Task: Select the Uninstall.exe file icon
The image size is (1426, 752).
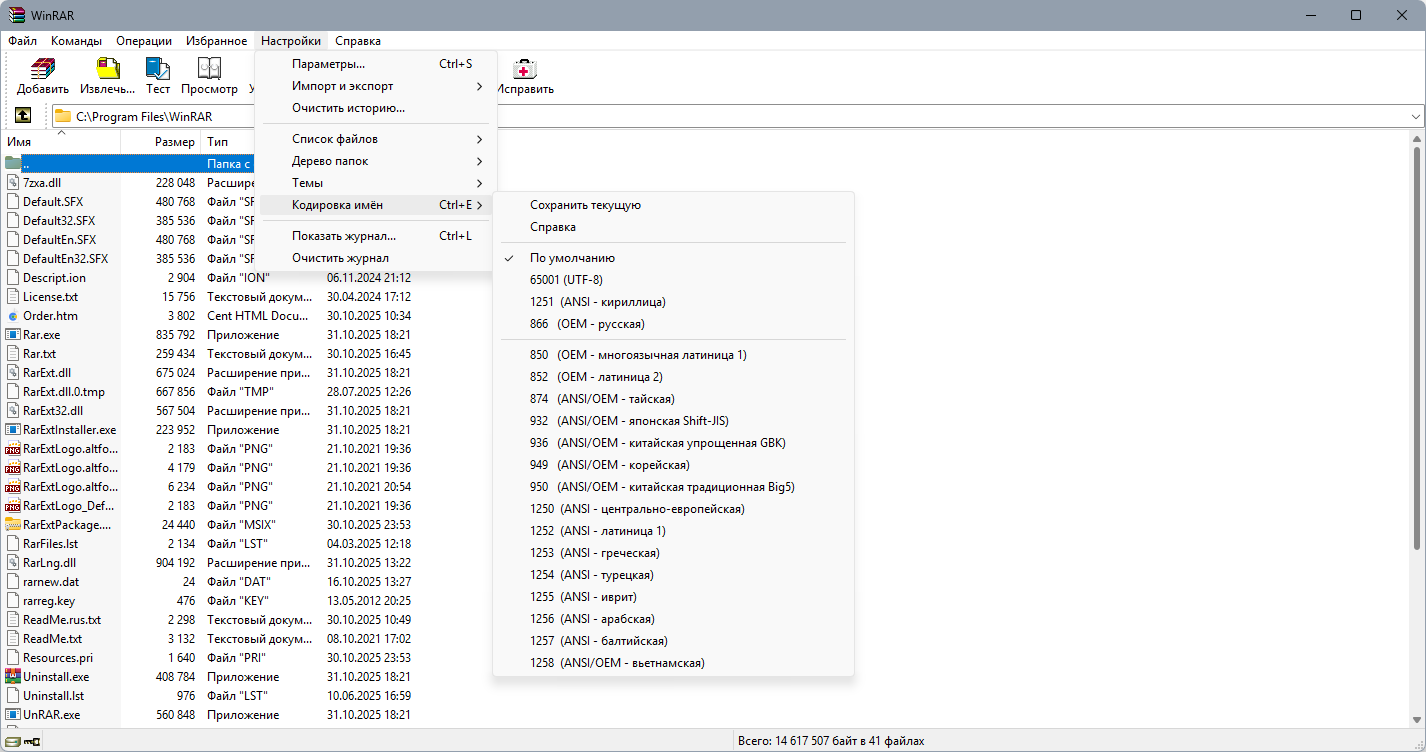Action: tap(13, 677)
